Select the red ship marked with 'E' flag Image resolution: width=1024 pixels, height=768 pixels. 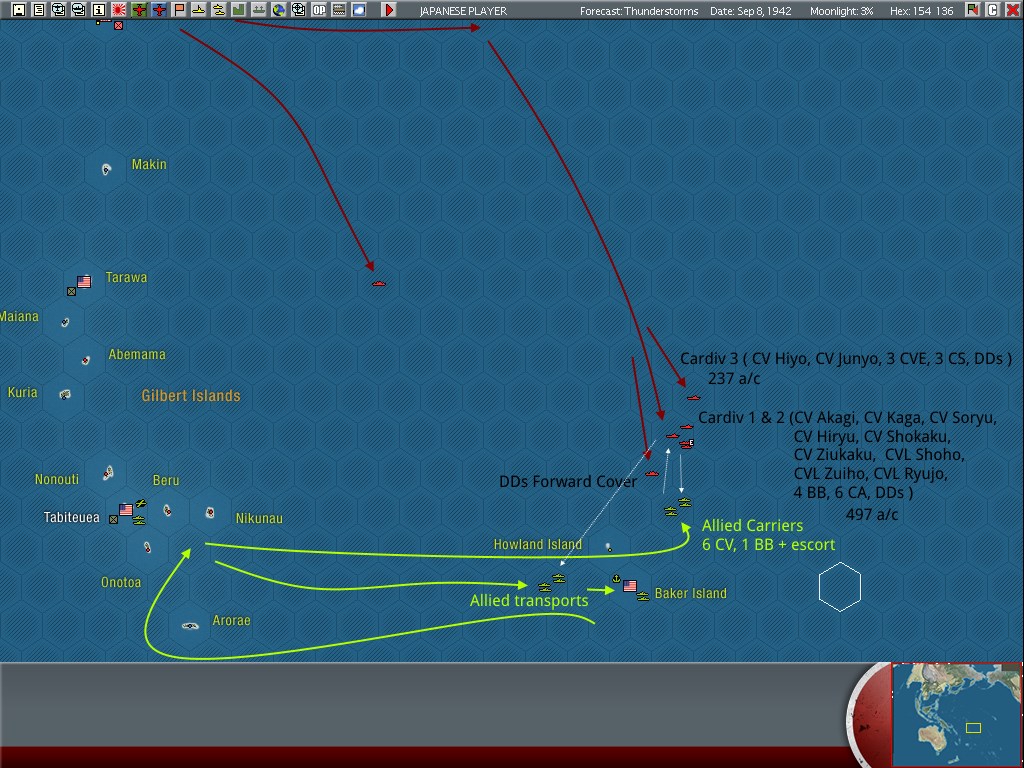(x=686, y=444)
